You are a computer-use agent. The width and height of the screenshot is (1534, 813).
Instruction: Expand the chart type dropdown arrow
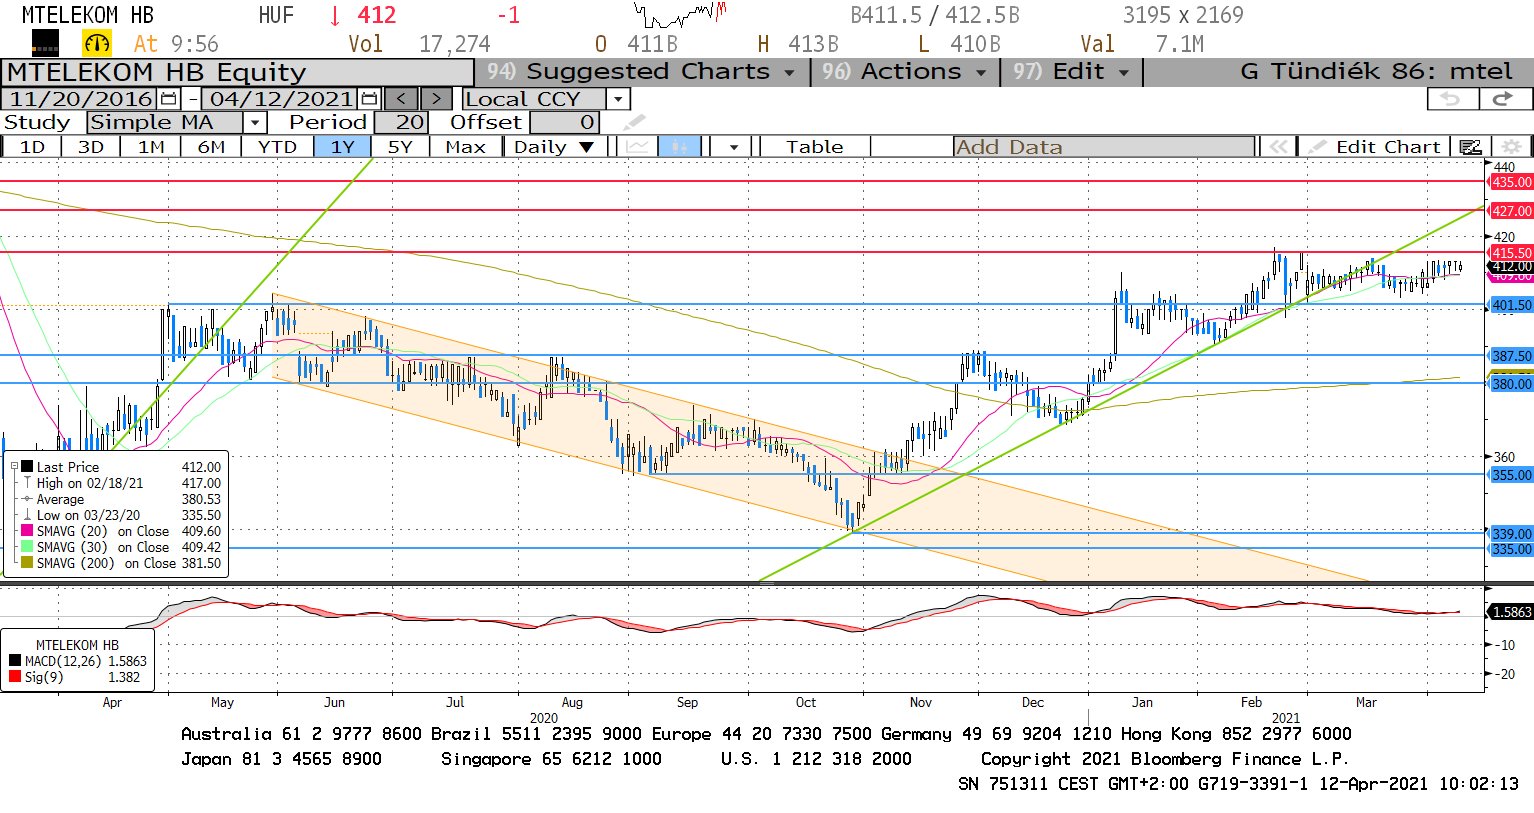pyautogui.click(x=734, y=147)
